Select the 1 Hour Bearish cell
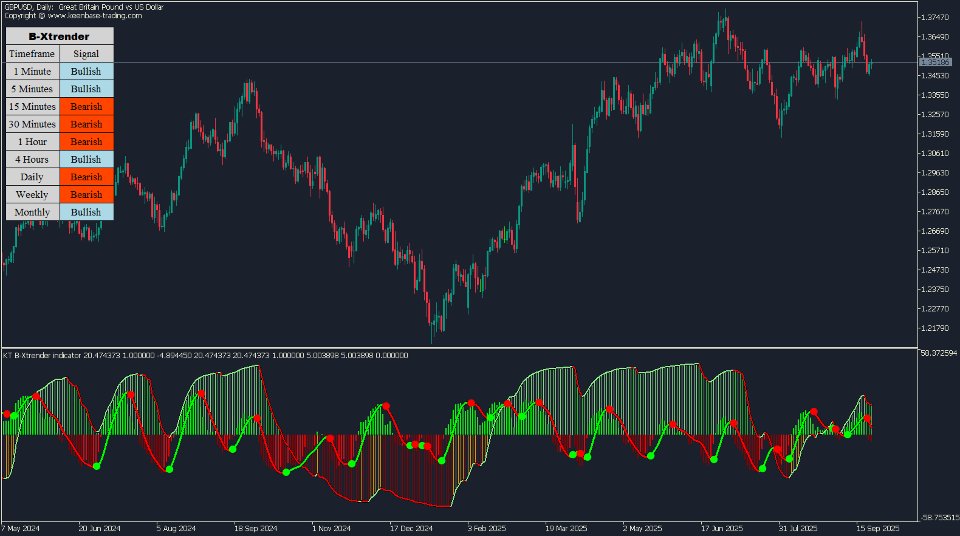This screenshot has height=536, width=960. (86, 142)
